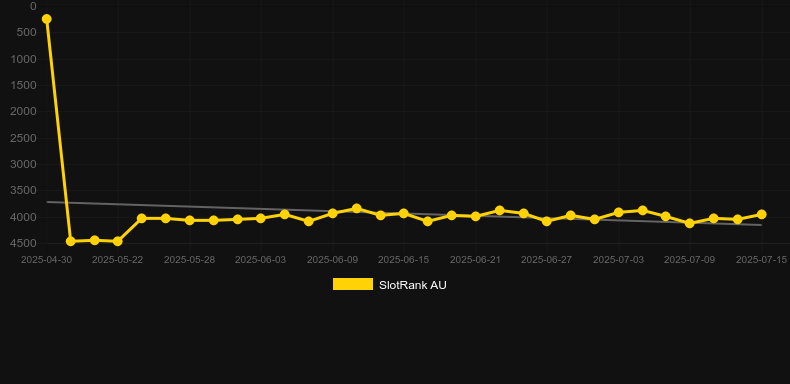The height and width of the screenshot is (384, 790).
Task: Click the 1000 y-axis label
Action: click(x=24, y=59)
